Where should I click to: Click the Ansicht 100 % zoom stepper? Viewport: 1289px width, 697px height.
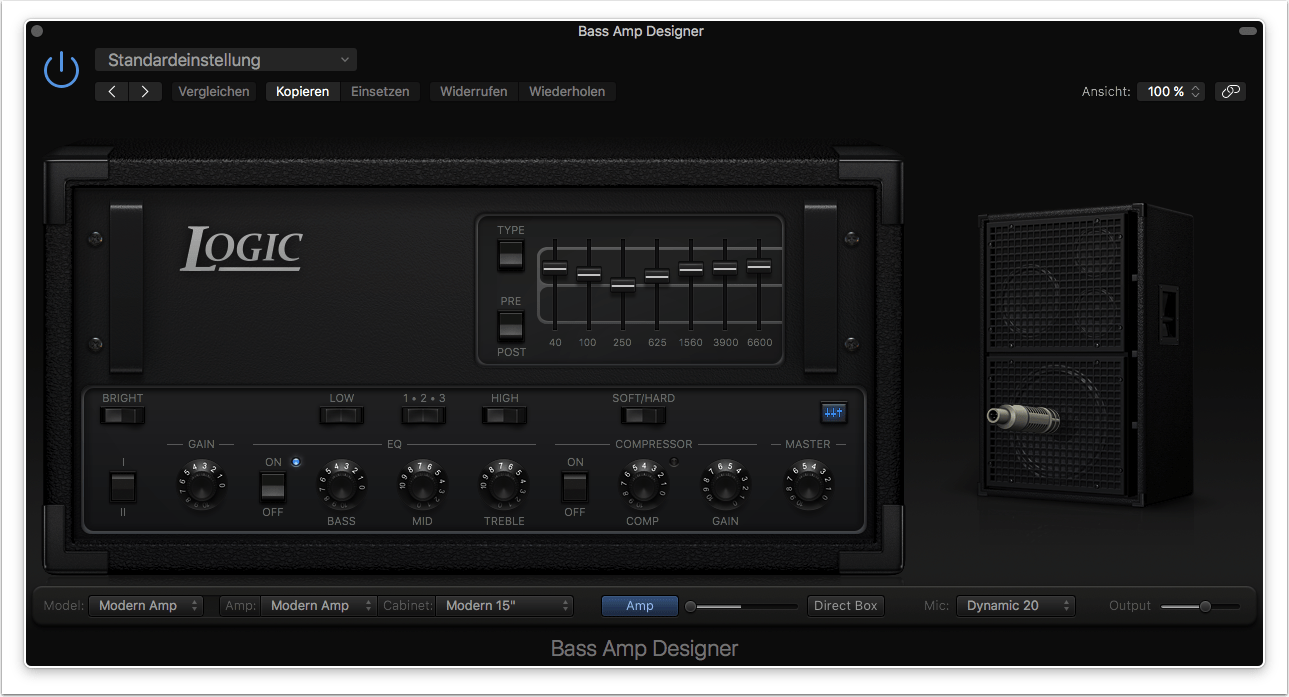click(1171, 91)
